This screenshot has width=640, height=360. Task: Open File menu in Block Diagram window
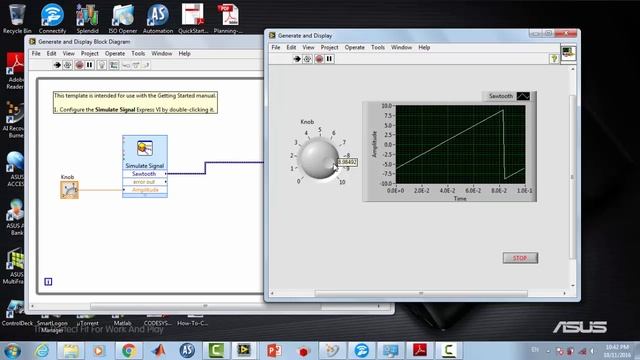36,53
